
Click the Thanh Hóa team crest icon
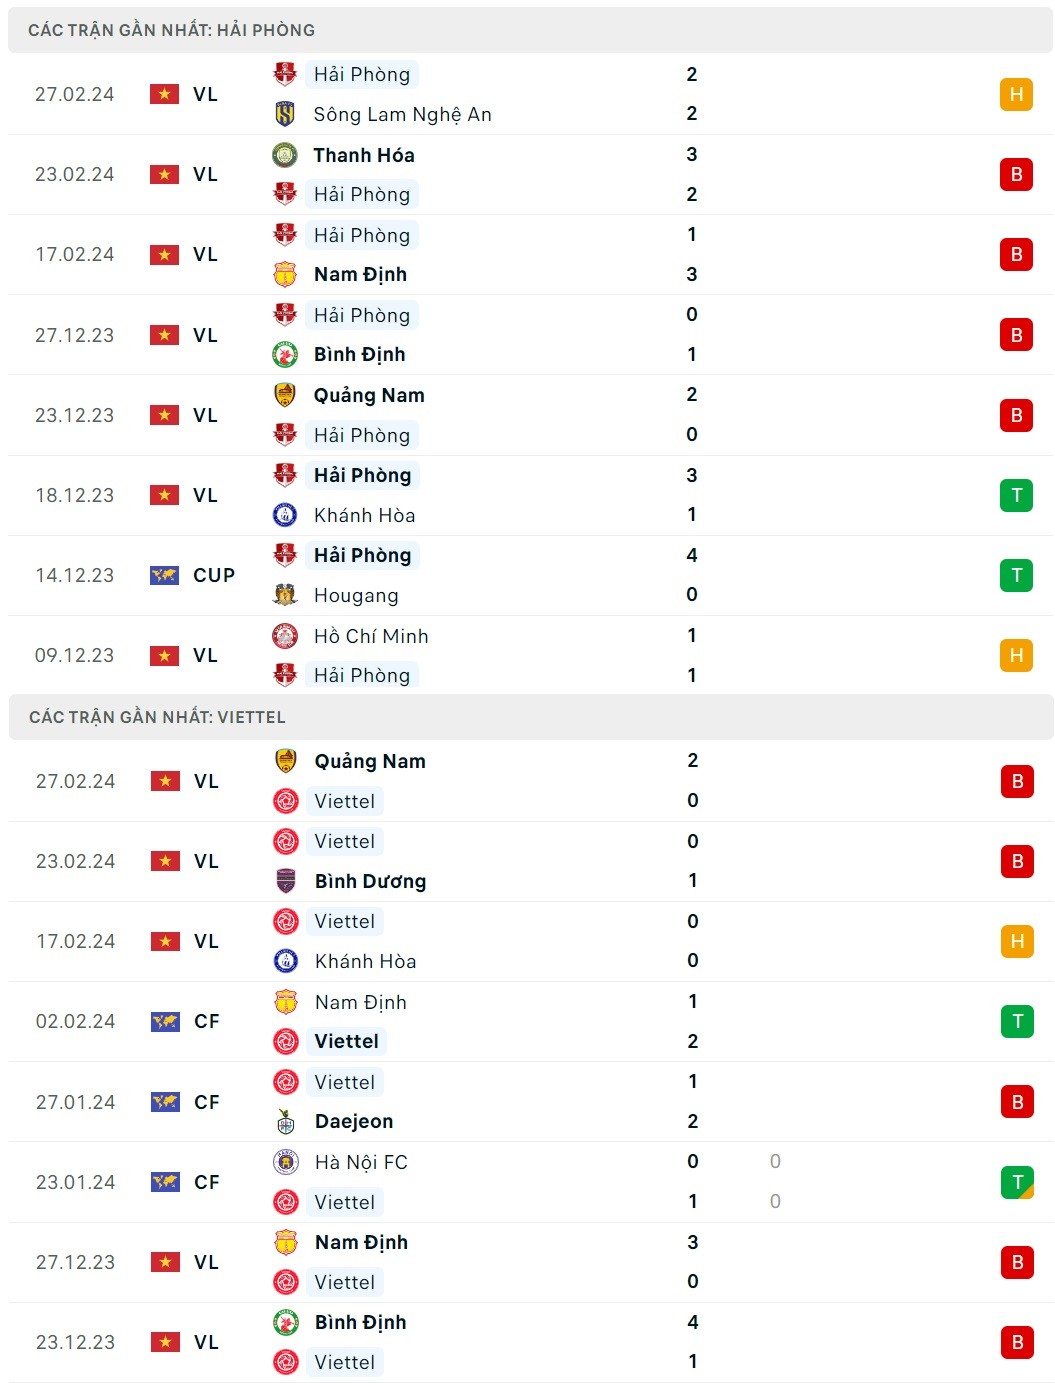tap(285, 155)
